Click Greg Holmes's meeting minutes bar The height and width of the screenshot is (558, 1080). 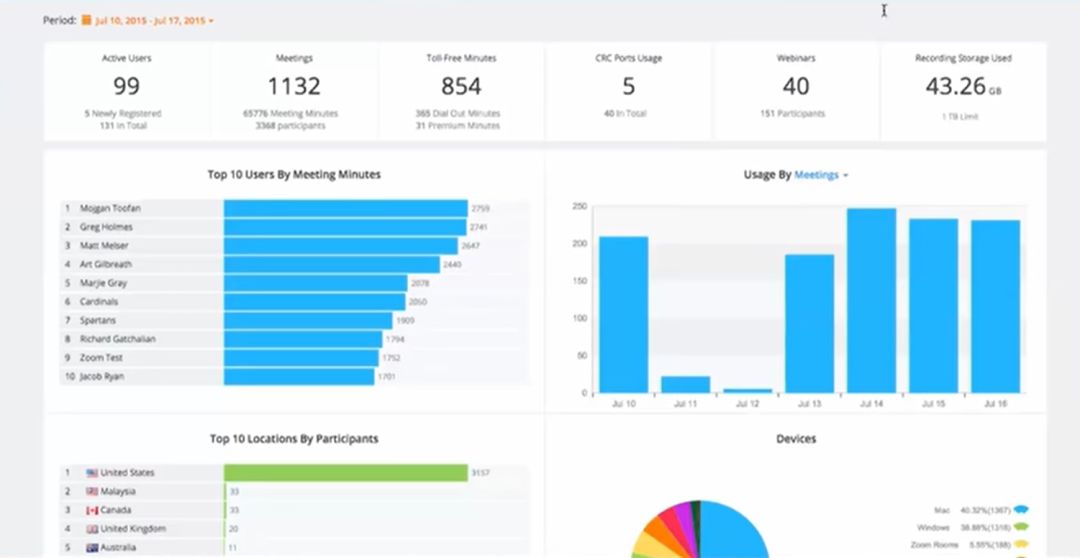coord(345,227)
